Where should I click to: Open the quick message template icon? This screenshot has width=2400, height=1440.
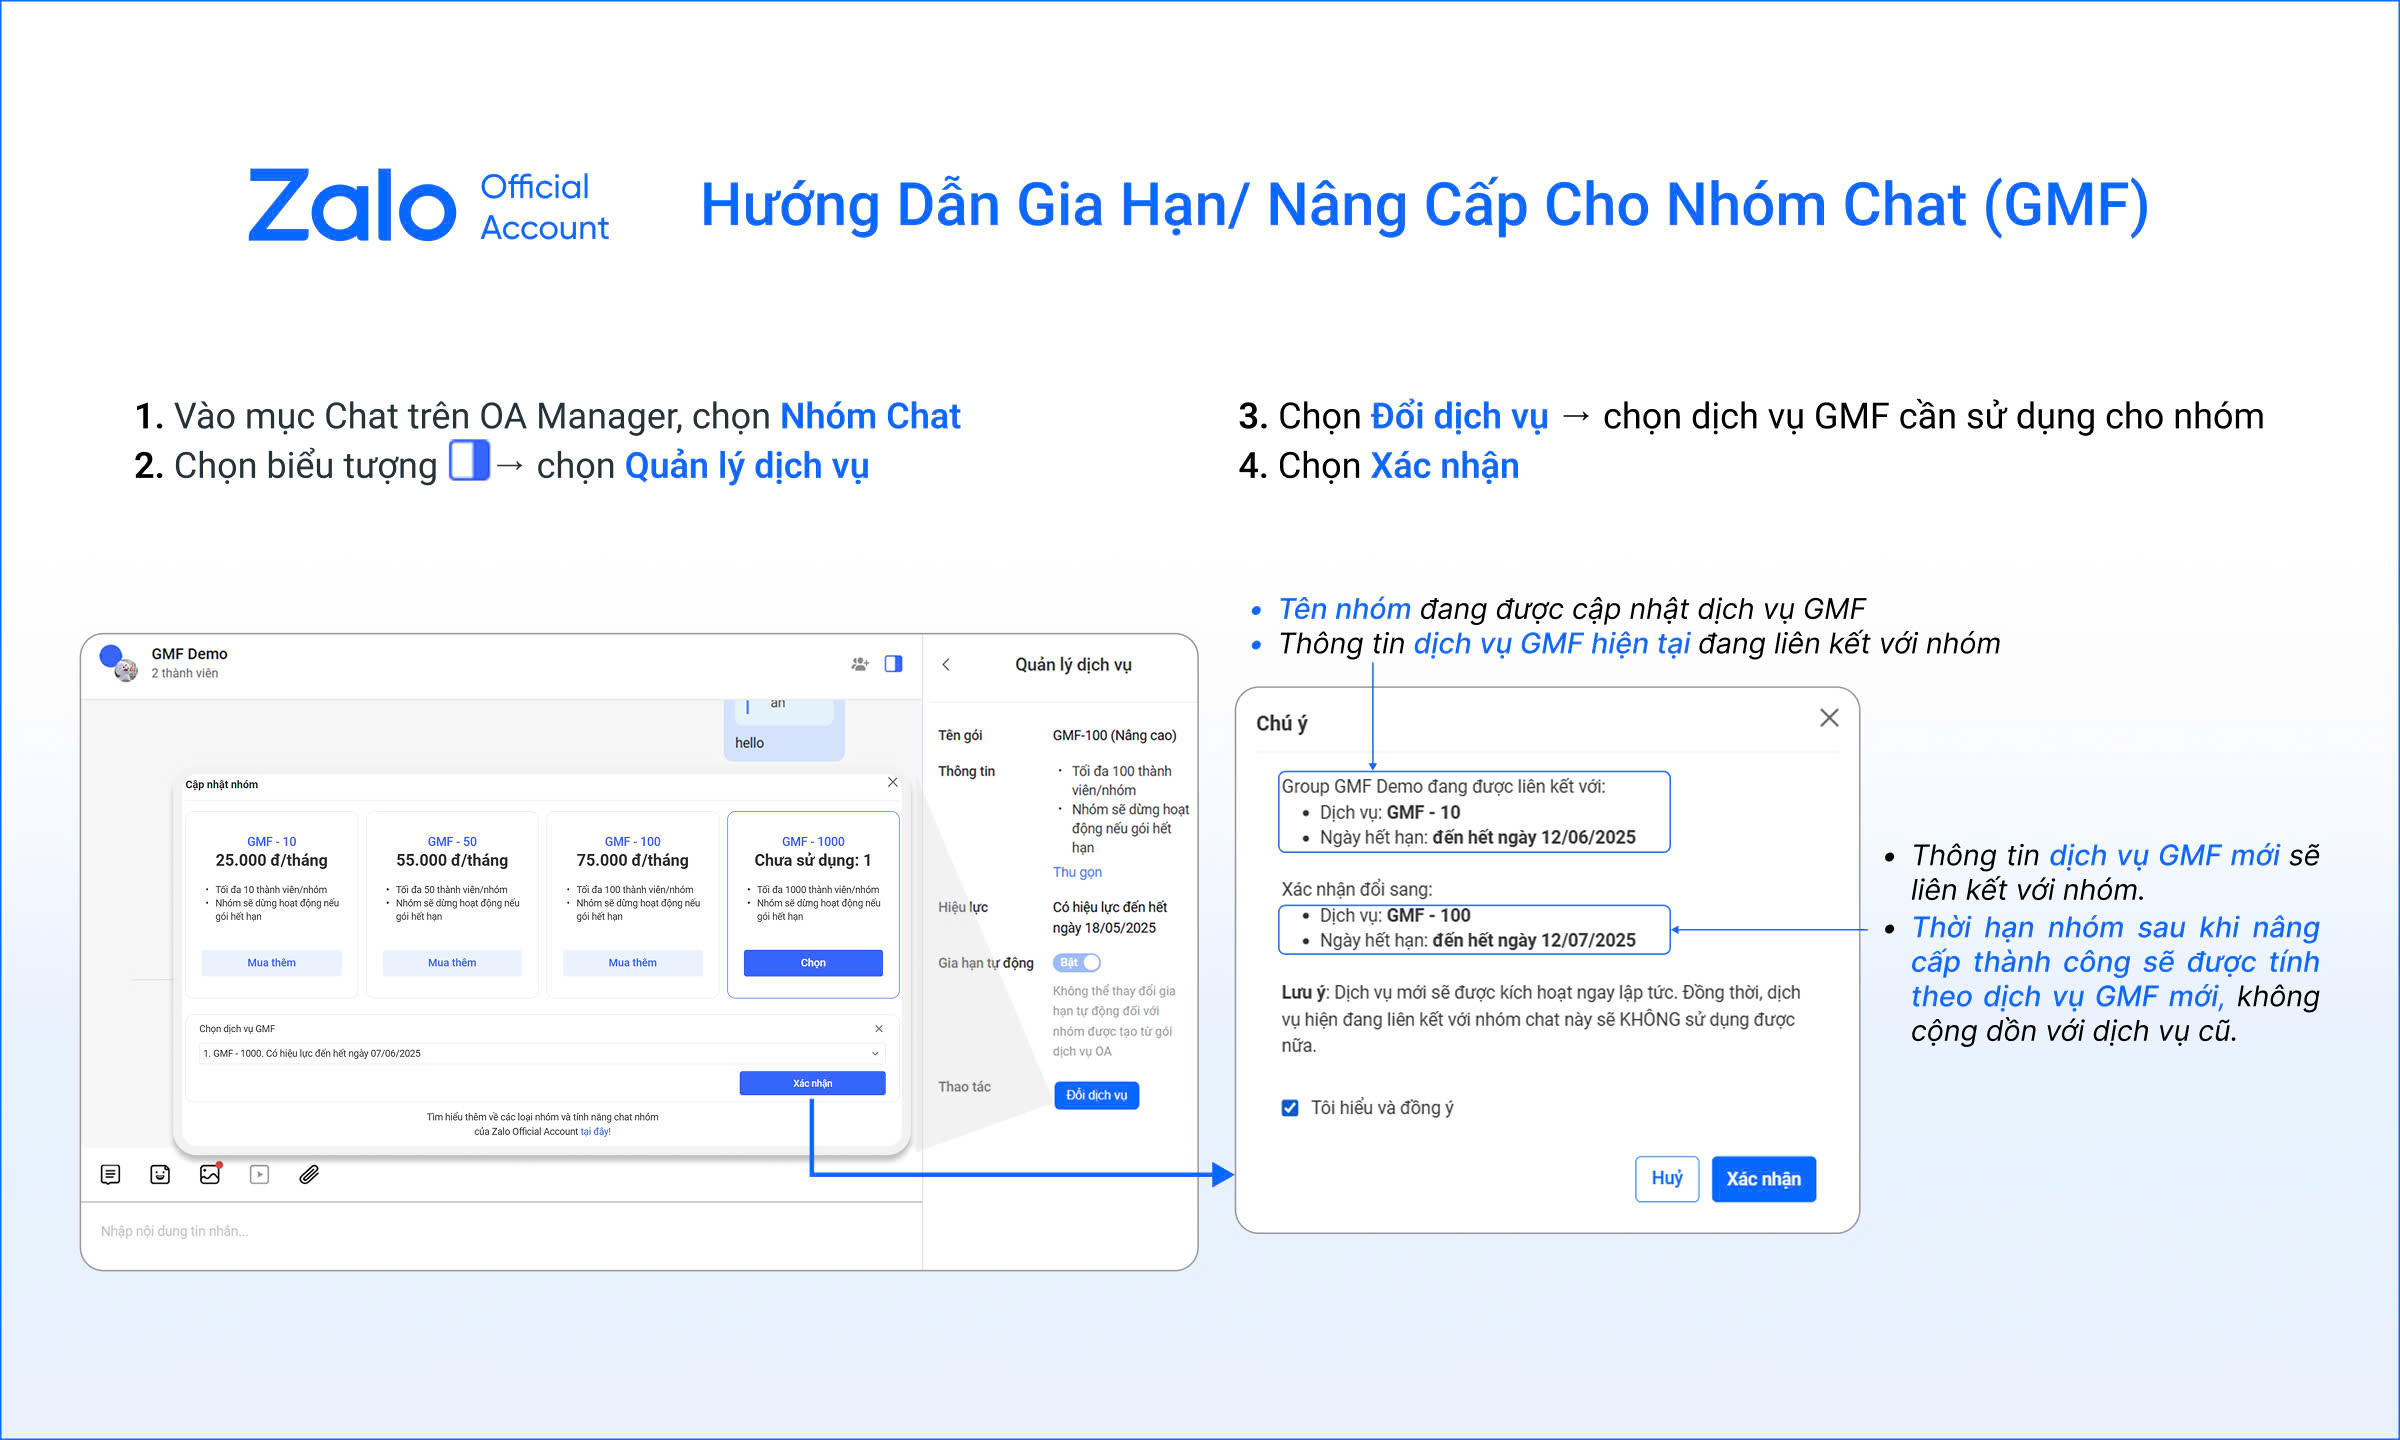coord(111,1174)
